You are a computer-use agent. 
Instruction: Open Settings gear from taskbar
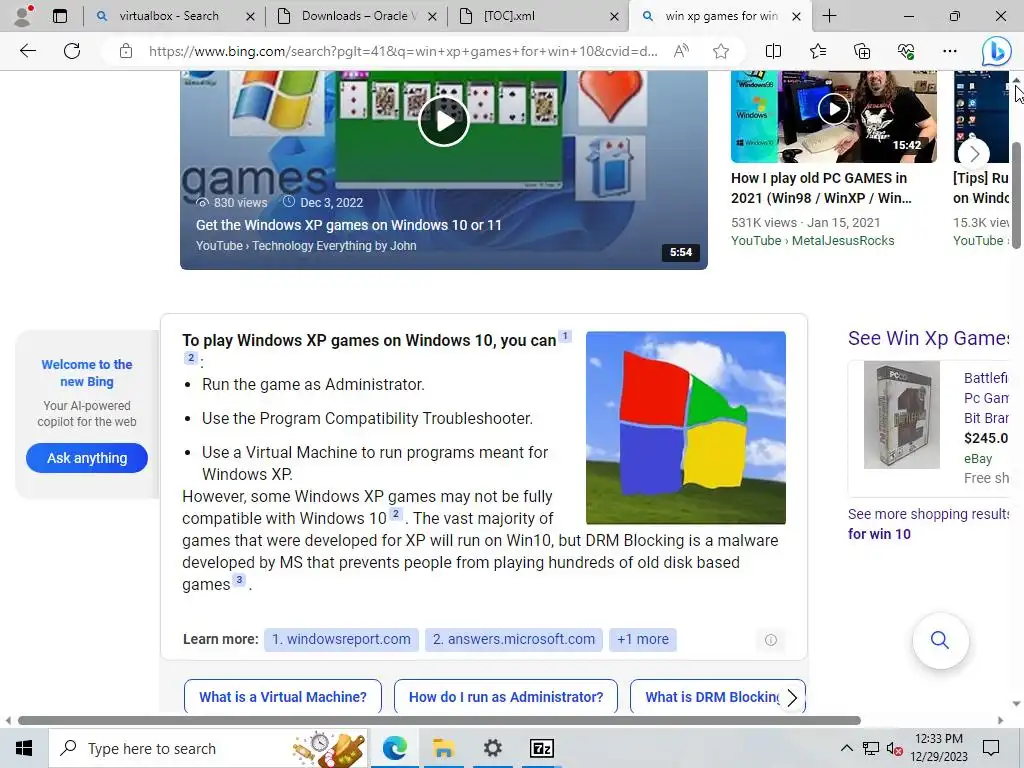pos(493,748)
